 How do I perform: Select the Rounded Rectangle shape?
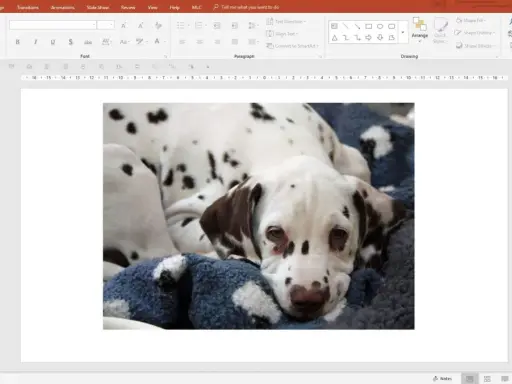click(391, 26)
